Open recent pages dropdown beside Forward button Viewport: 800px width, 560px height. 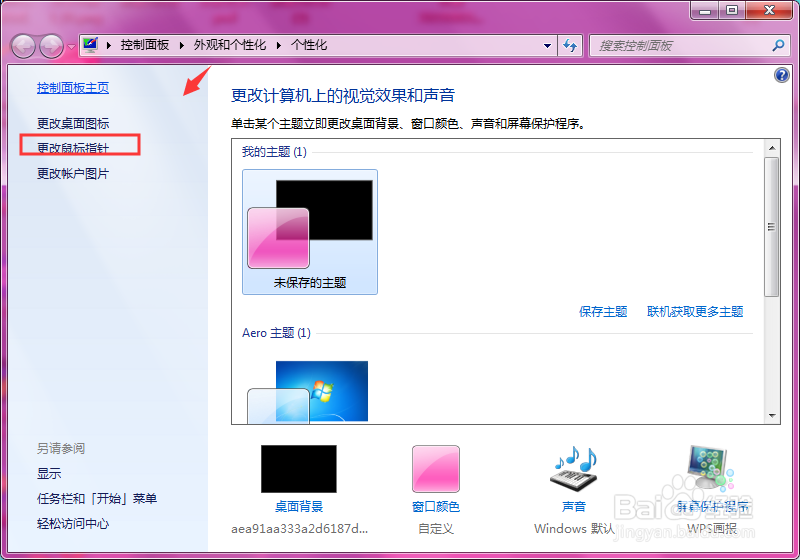click(71, 47)
